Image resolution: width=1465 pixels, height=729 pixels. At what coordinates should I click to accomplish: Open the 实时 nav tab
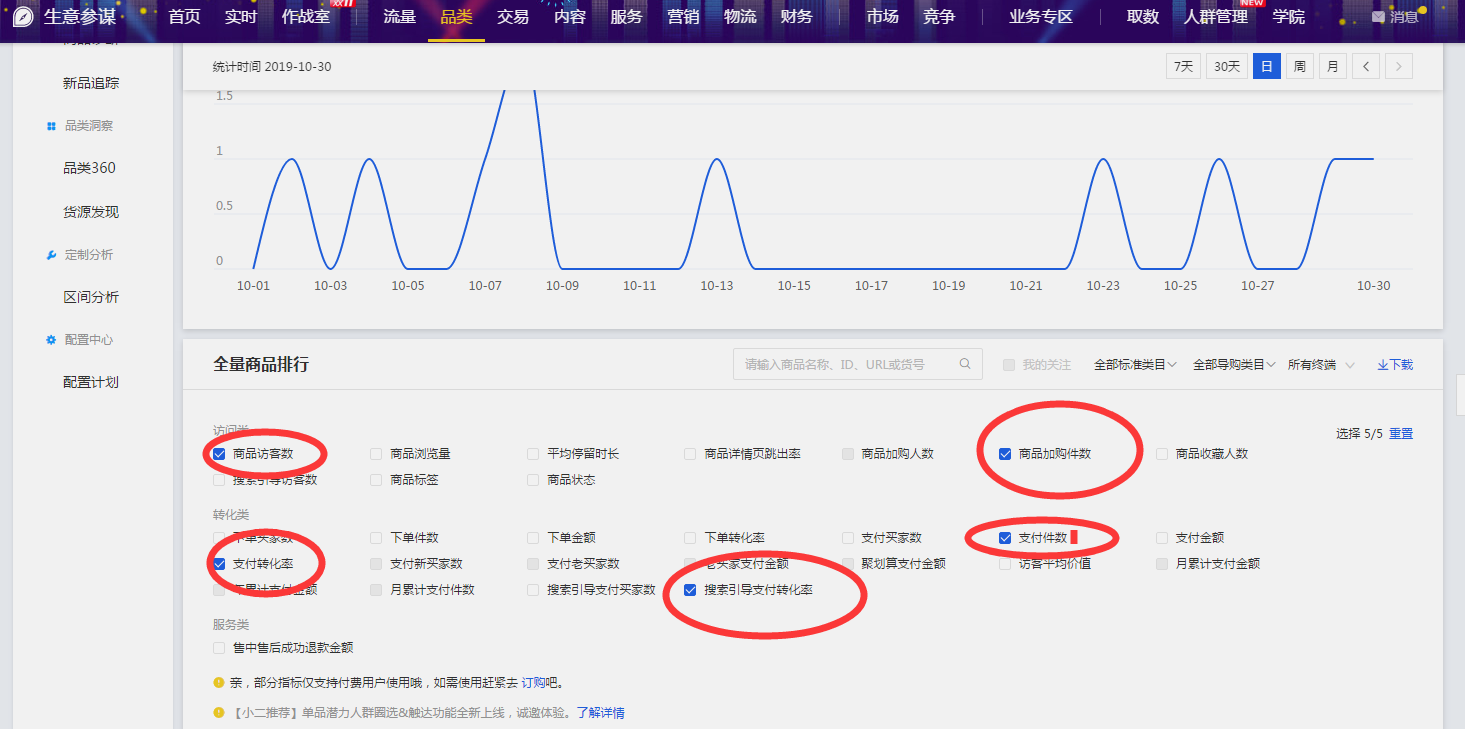[241, 17]
